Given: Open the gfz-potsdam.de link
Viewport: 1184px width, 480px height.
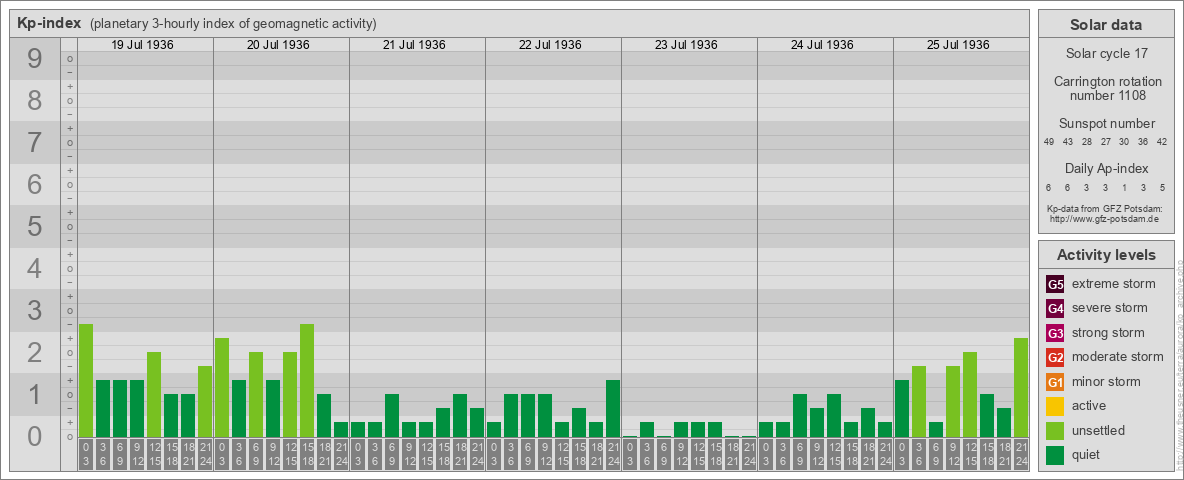Looking at the screenshot, I should tap(1104, 218).
